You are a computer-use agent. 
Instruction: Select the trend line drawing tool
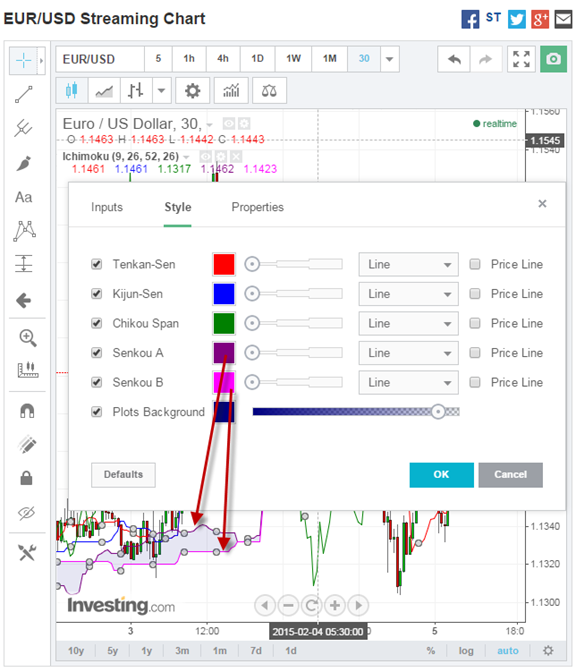pyautogui.click(x=24, y=95)
